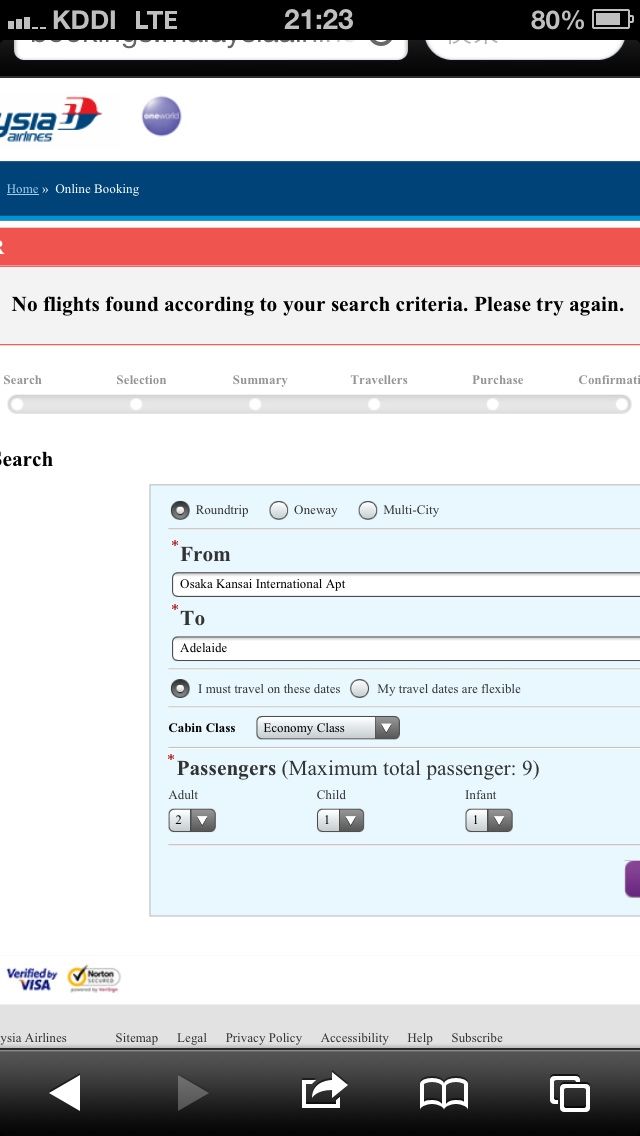The height and width of the screenshot is (1136, 640).
Task: Select the Roundtrip radio button
Action: (x=180, y=510)
